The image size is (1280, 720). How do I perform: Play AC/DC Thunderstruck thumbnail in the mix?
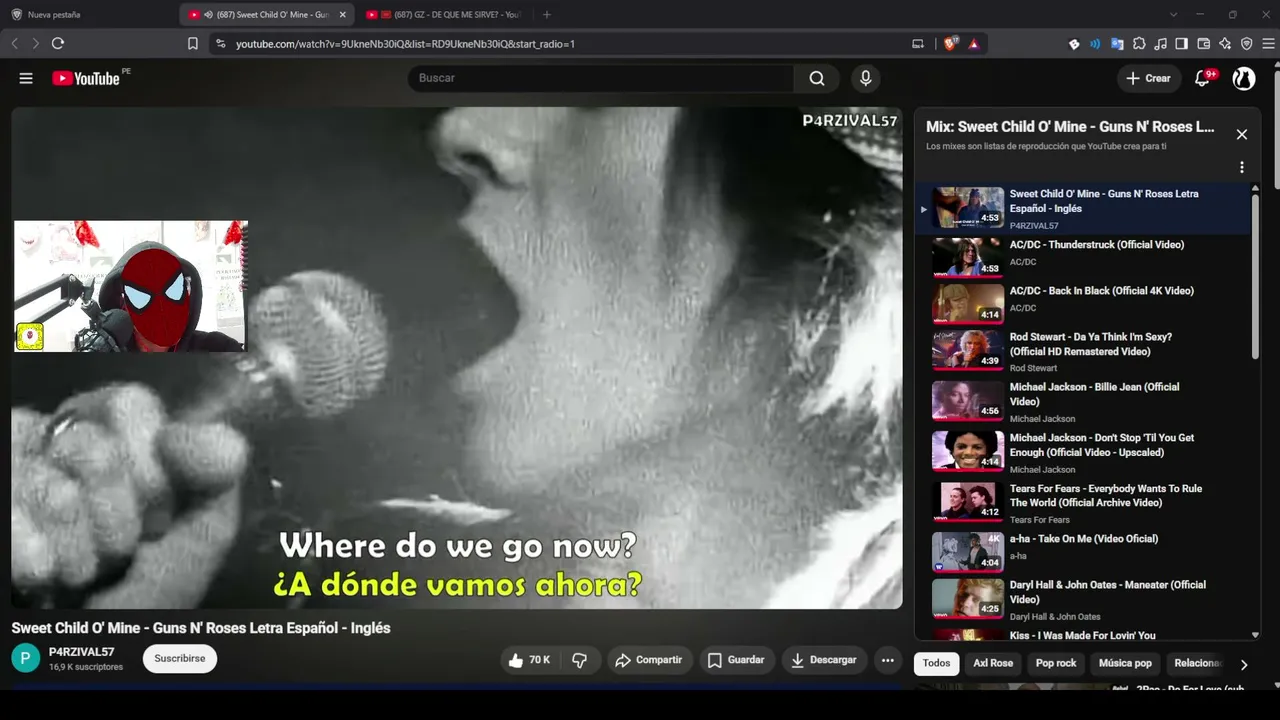click(968, 258)
